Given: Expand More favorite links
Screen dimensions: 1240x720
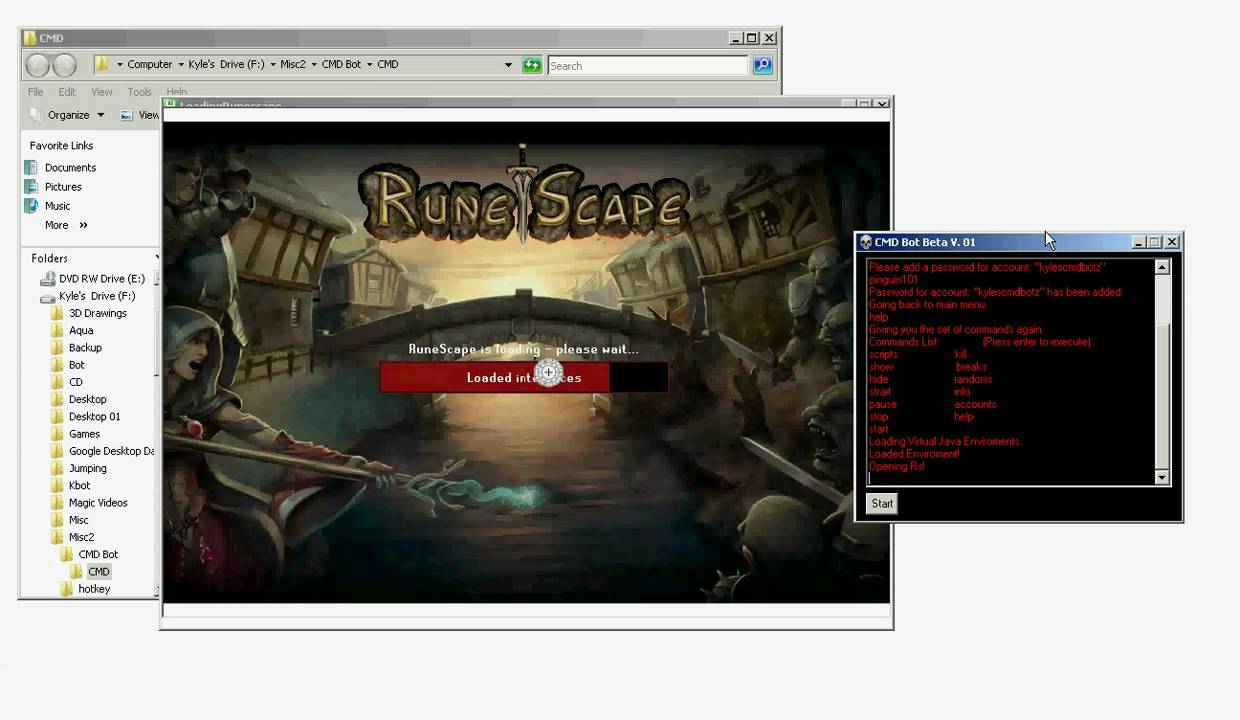Looking at the screenshot, I should coord(66,225).
